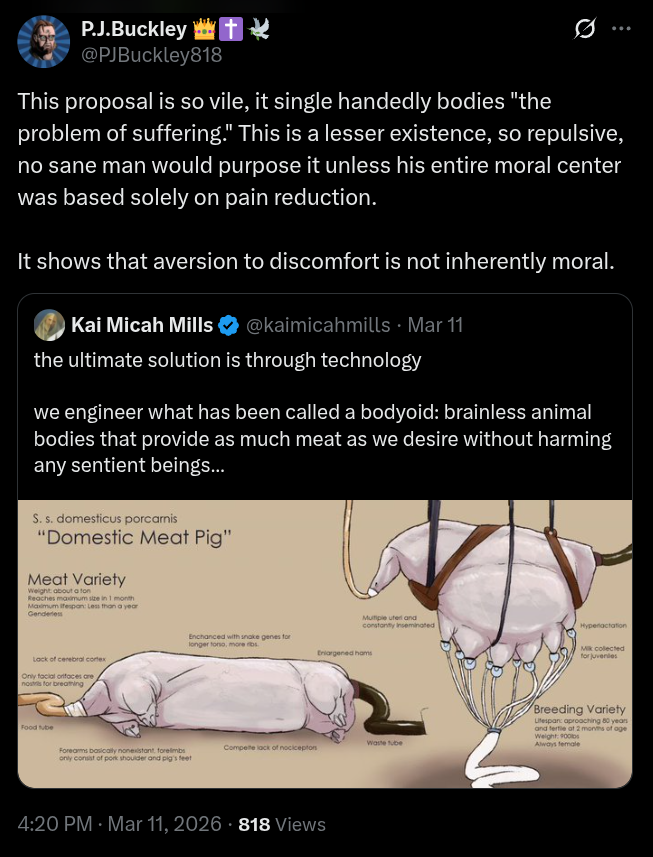Open the @PJBuckley818 handle

151,55
